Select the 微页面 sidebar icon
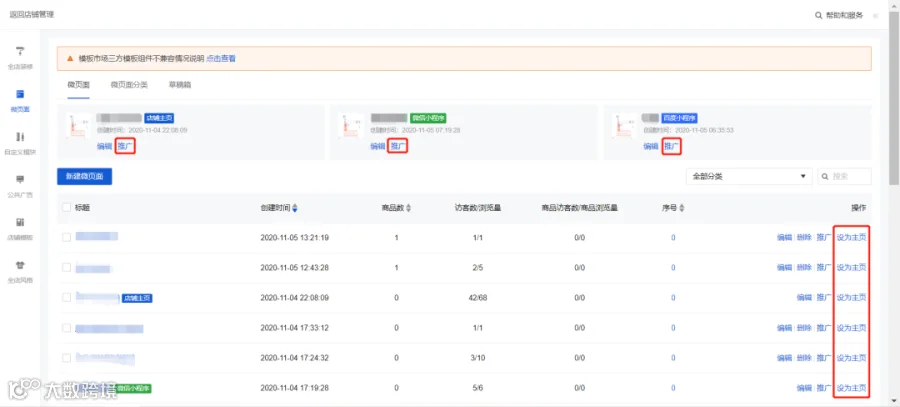Screen dimensions: 900x407 pyautogui.click(x=20, y=94)
